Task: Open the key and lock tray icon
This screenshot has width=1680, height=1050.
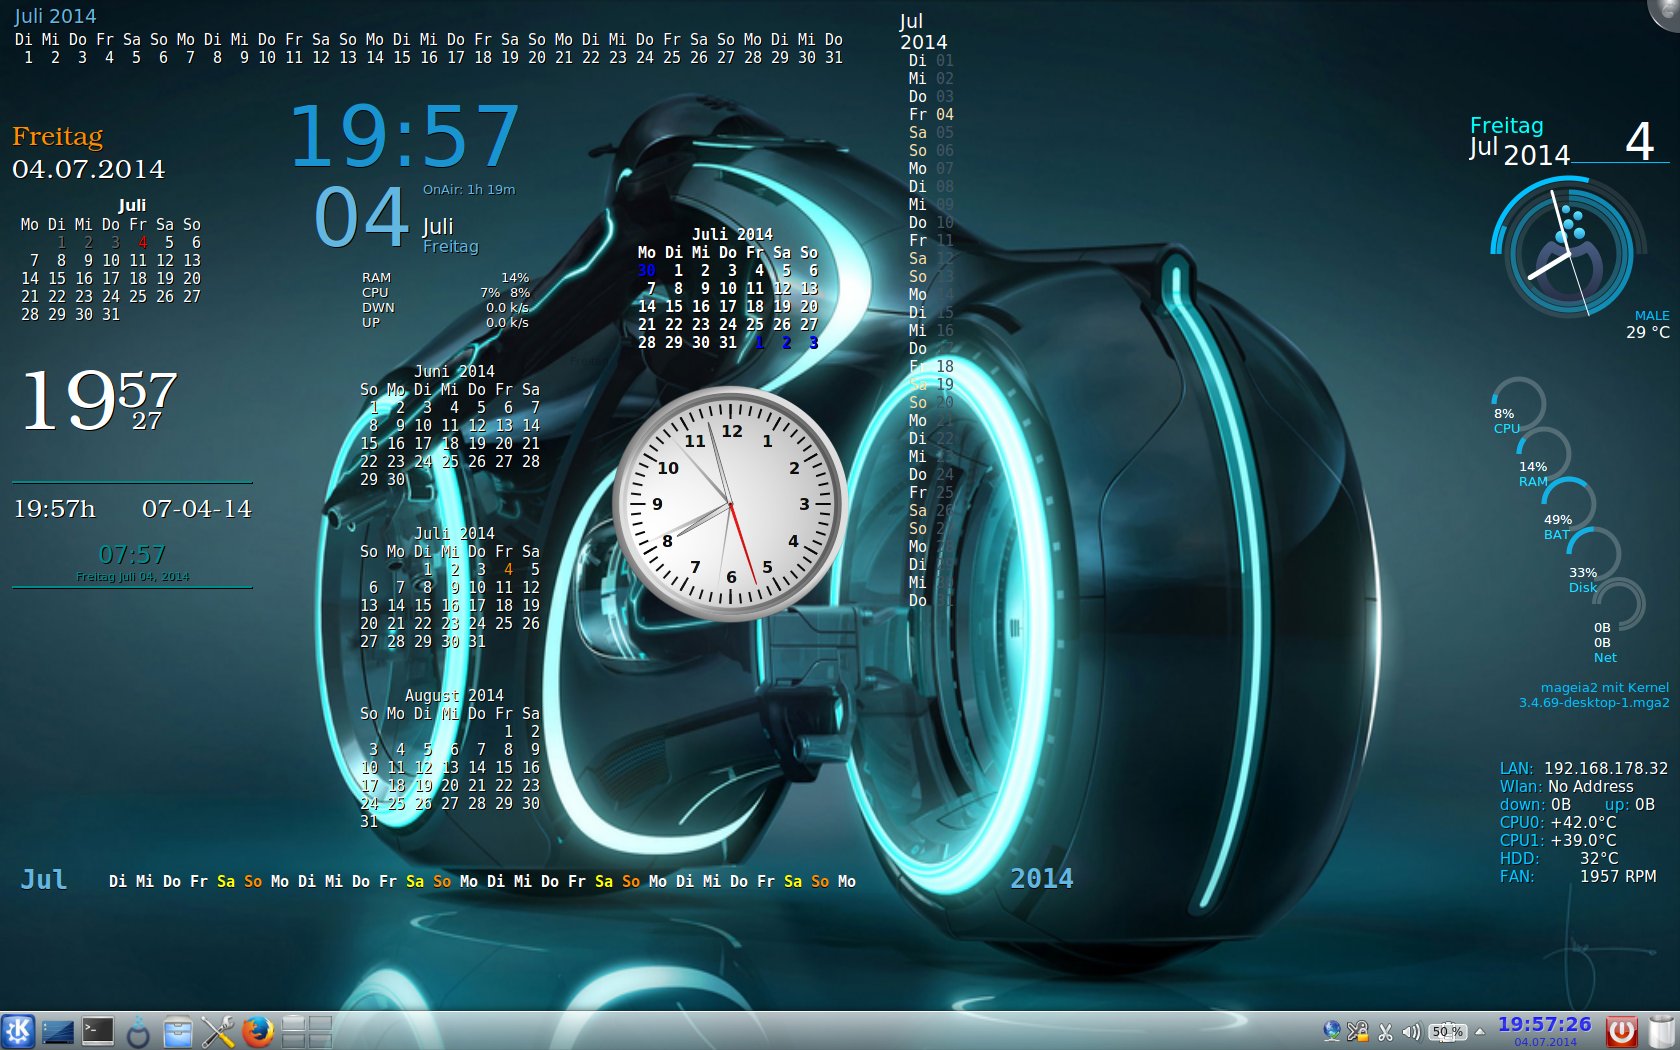Action: pos(1358,1031)
